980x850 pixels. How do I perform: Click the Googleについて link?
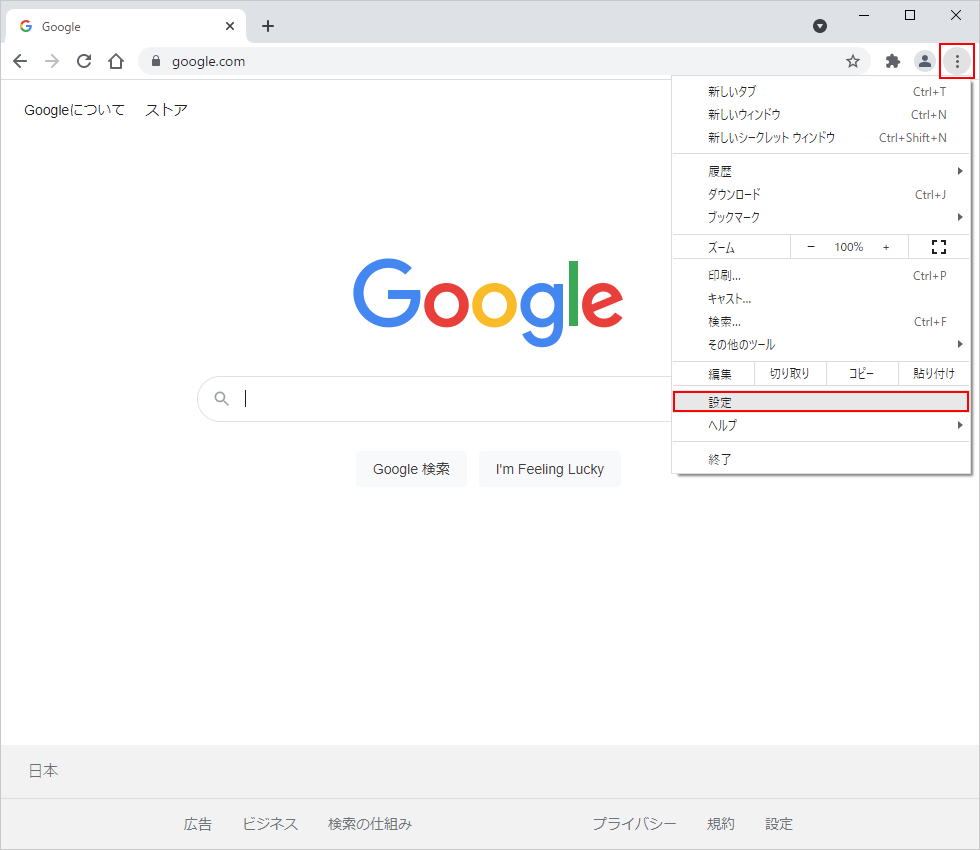[74, 110]
